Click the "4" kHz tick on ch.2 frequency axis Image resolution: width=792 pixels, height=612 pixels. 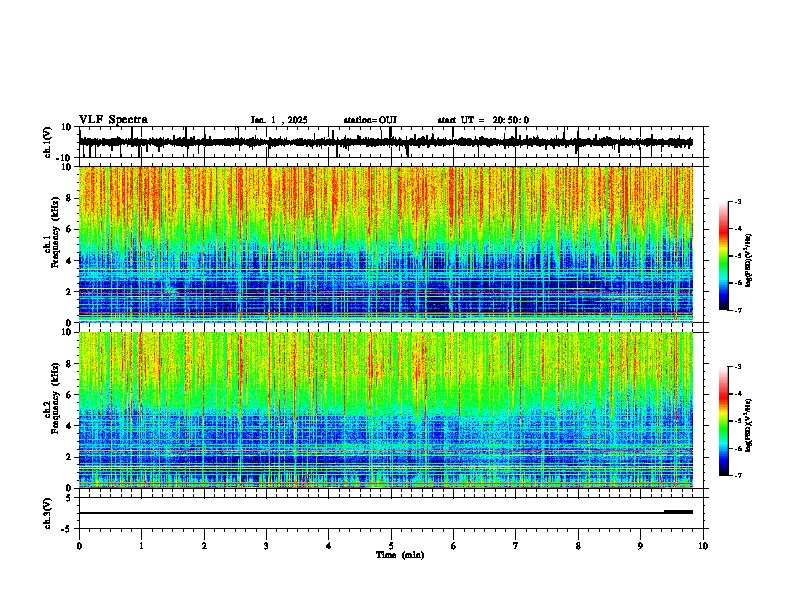tap(69, 426)
